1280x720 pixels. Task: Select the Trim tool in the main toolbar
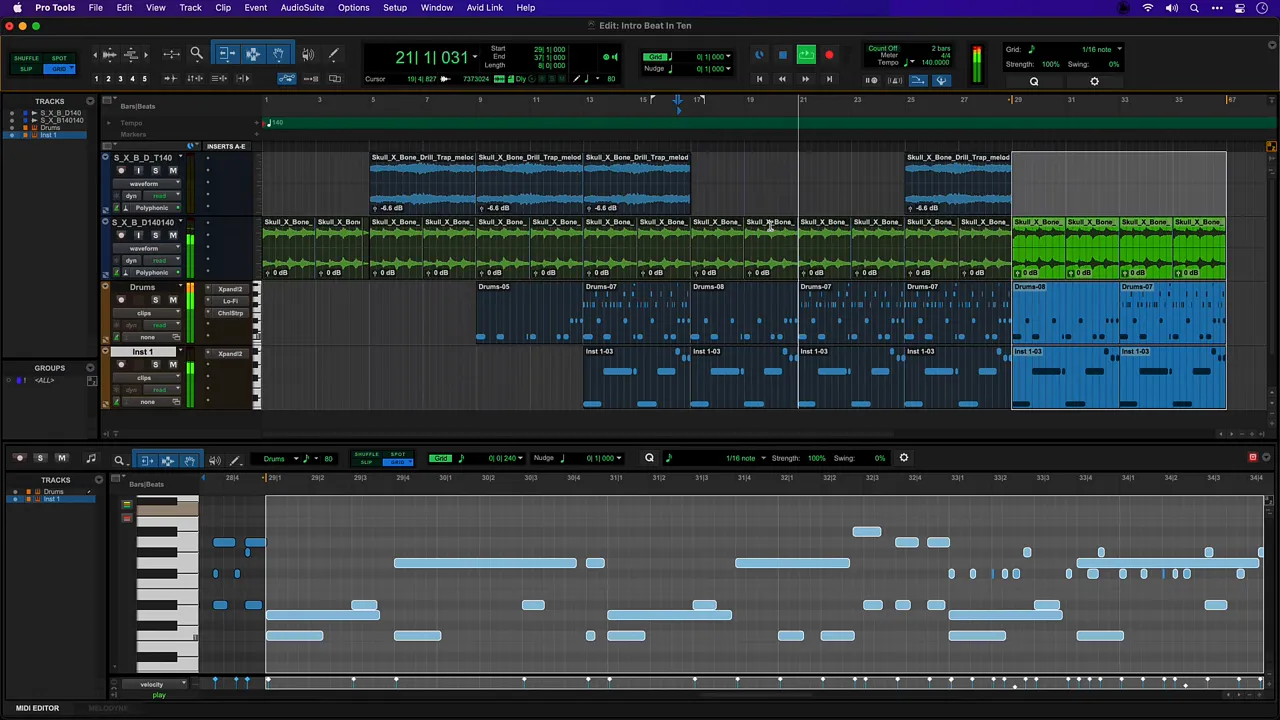pyautogui.click(x=227, y=54)
